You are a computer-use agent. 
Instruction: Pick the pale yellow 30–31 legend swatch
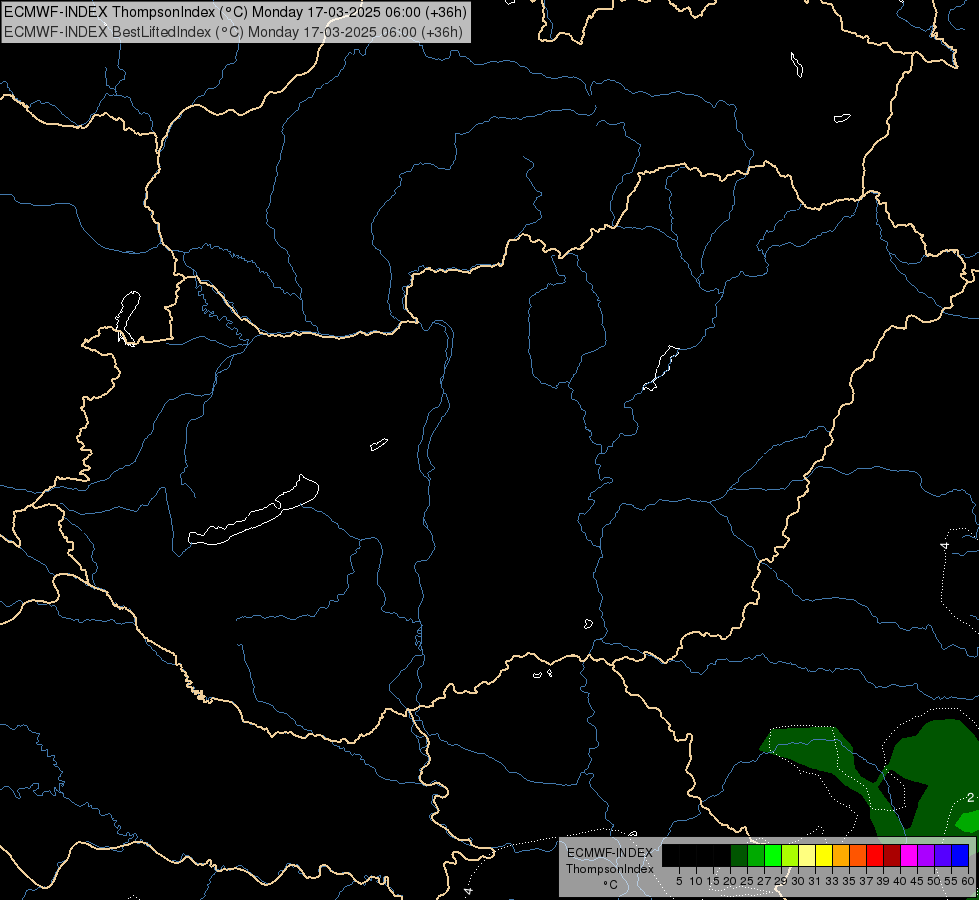point(807,855)
